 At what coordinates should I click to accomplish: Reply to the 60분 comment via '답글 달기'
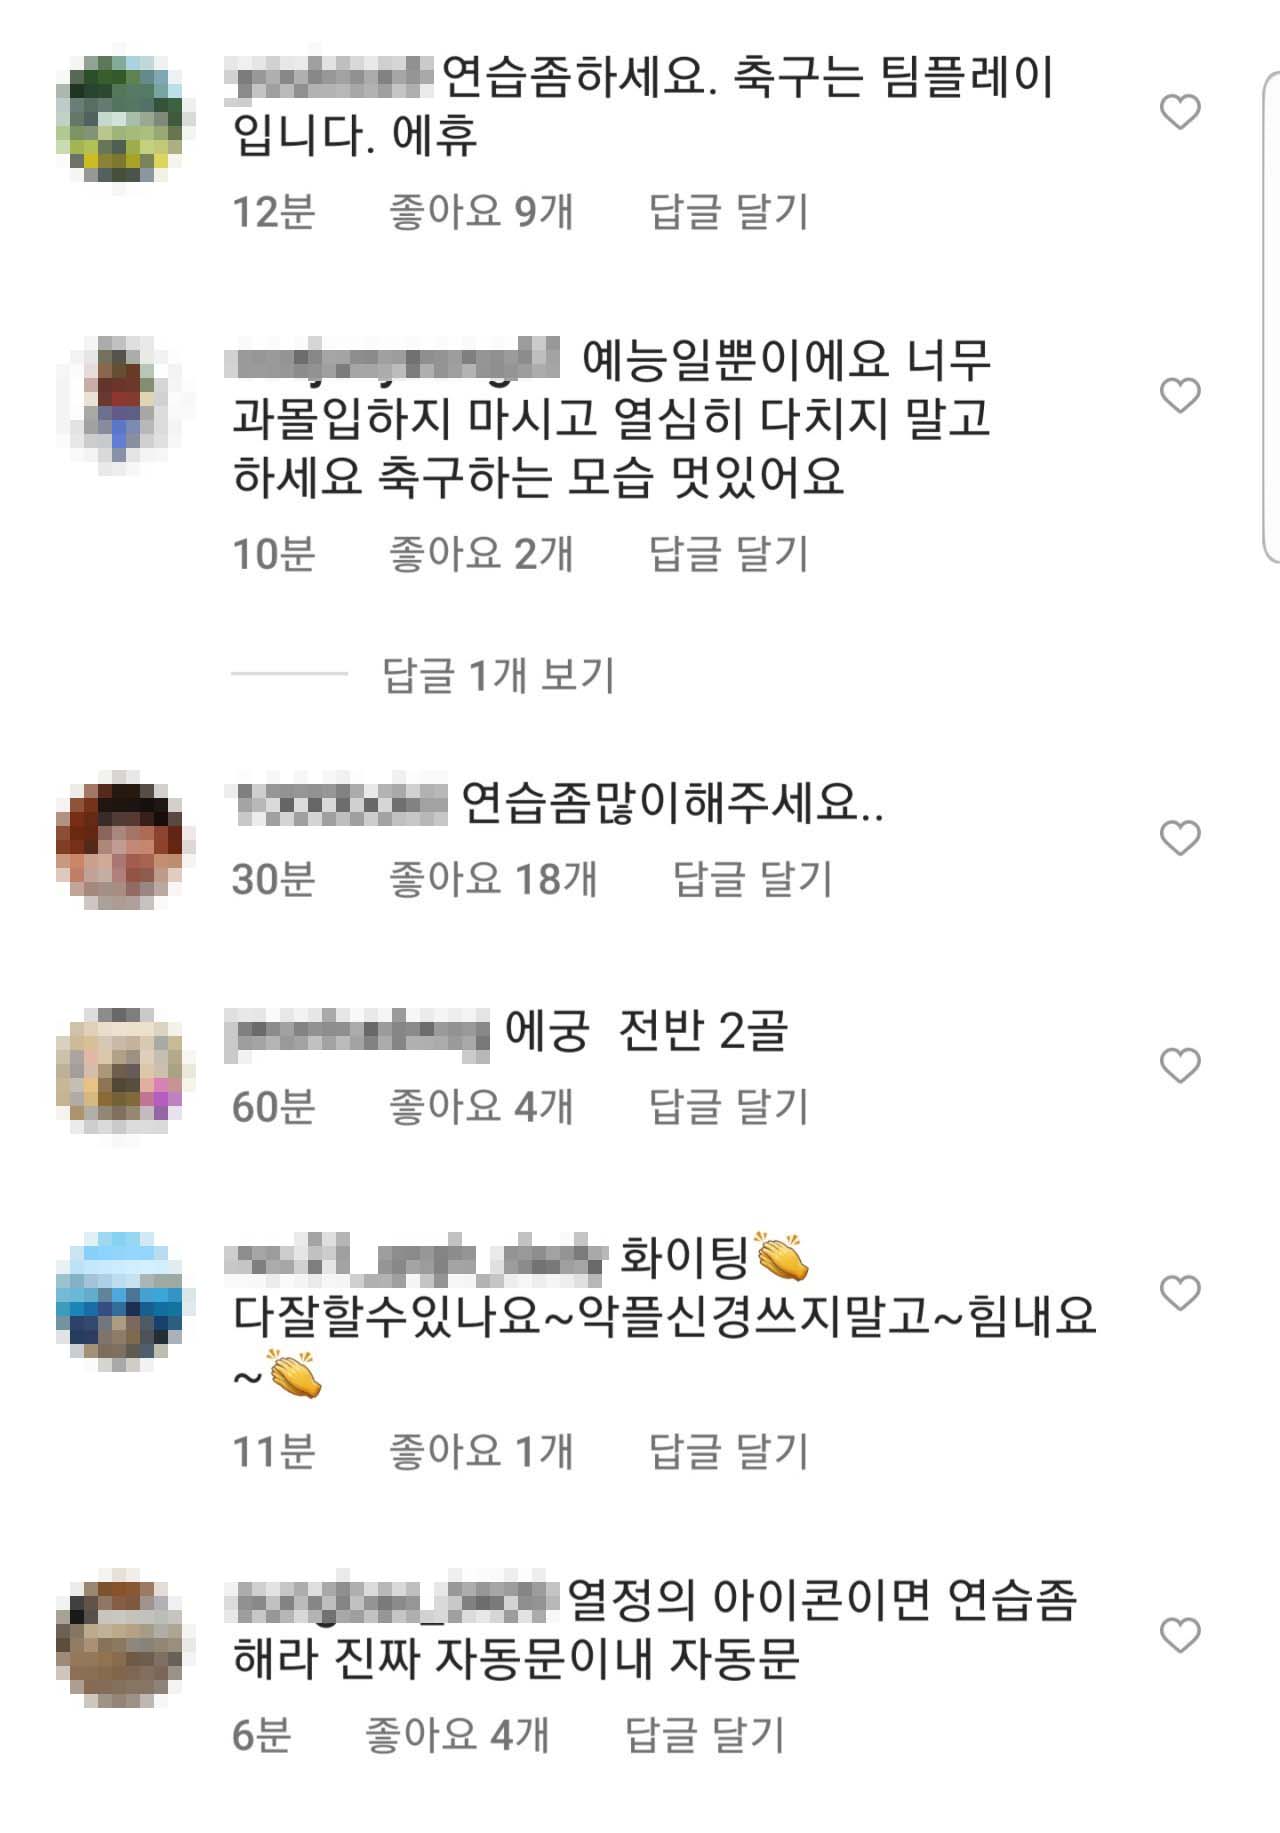(x=728, y=1107)
